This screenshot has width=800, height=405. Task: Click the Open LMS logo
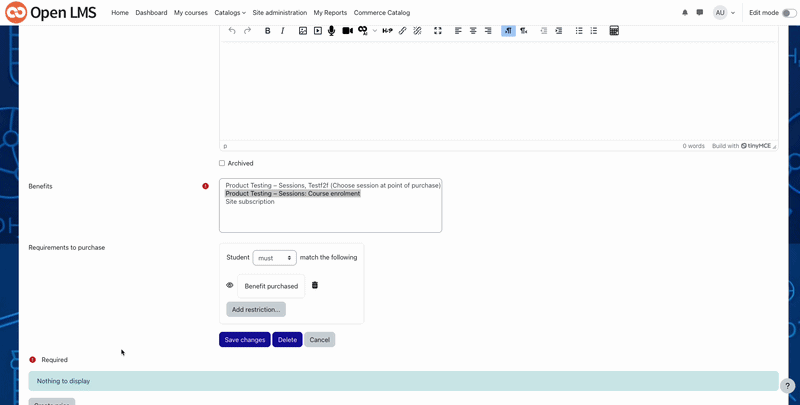pyautogui.click(x=51, y=13)
